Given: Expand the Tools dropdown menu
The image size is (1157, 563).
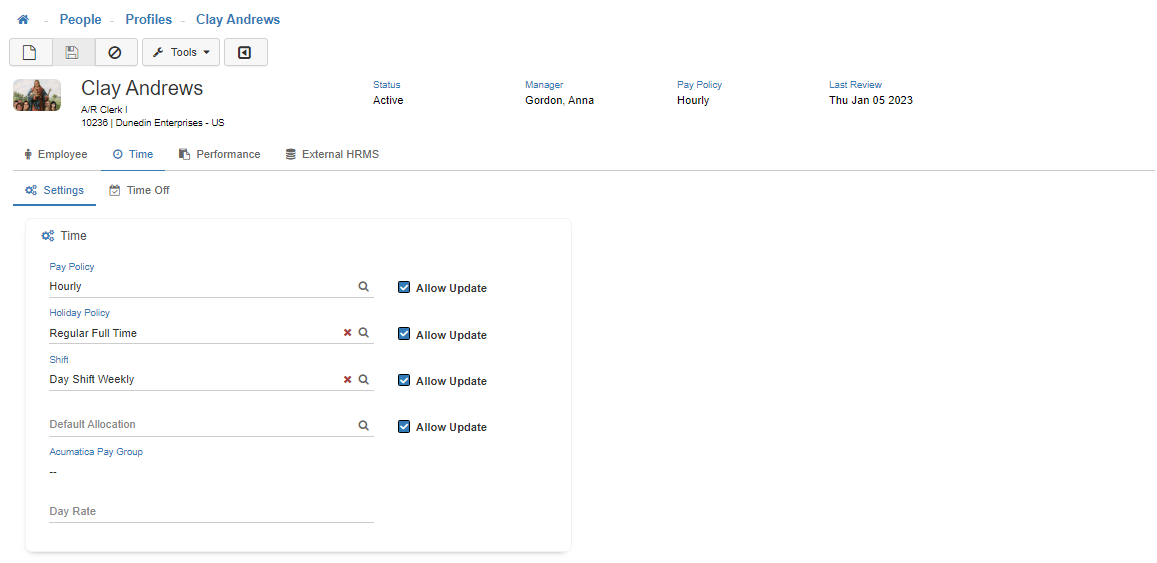Looking at the screenshot, I should (181, 52).
